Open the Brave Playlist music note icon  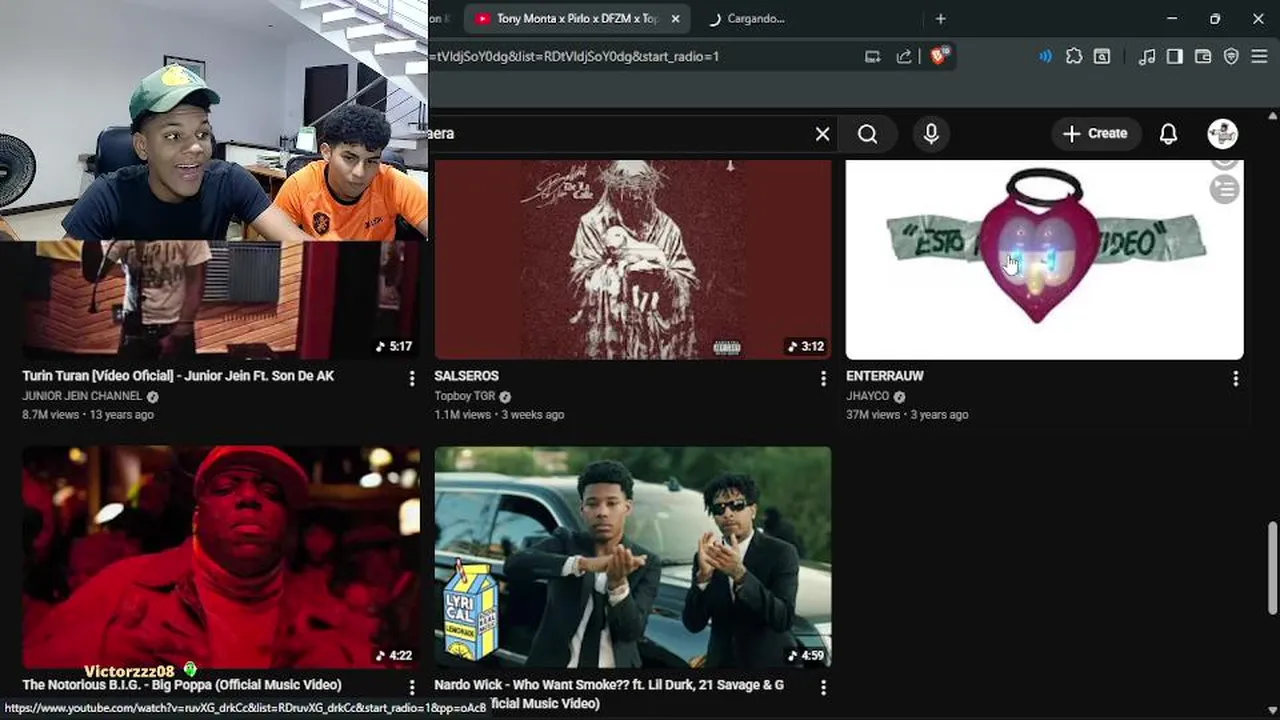(x=1147, y=57)
